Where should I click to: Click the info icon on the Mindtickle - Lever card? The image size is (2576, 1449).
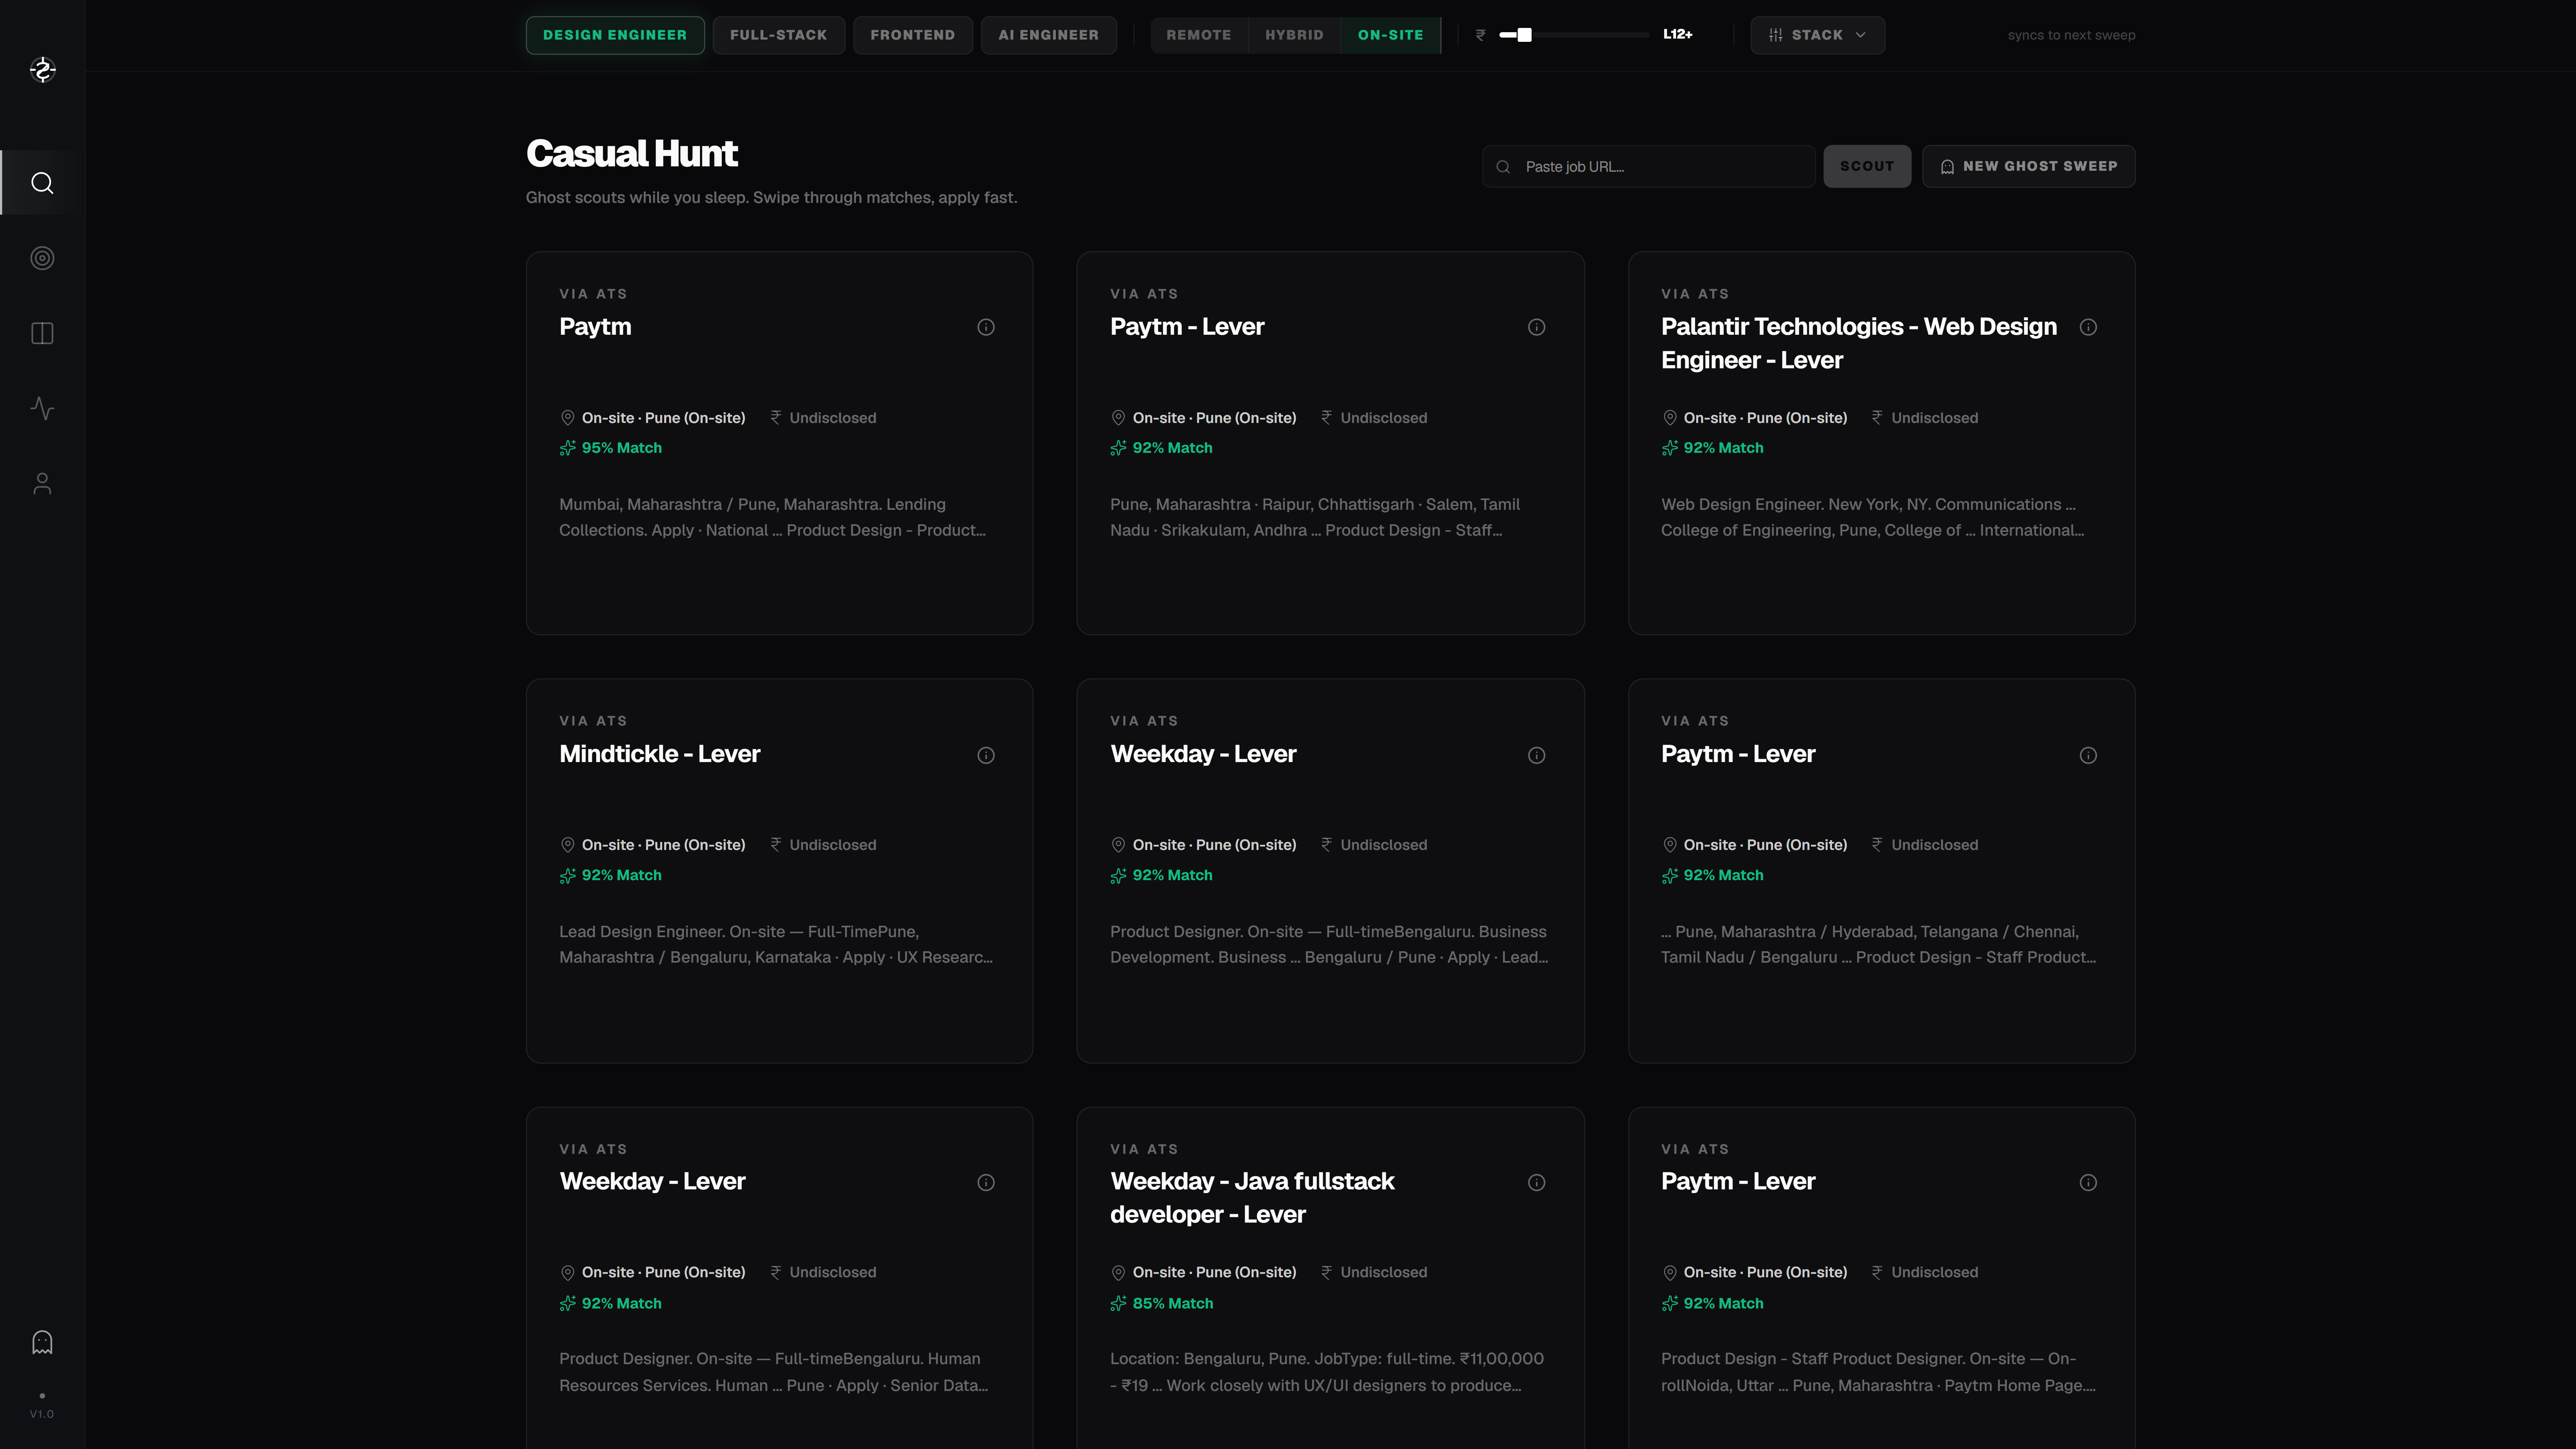(986, 755)
